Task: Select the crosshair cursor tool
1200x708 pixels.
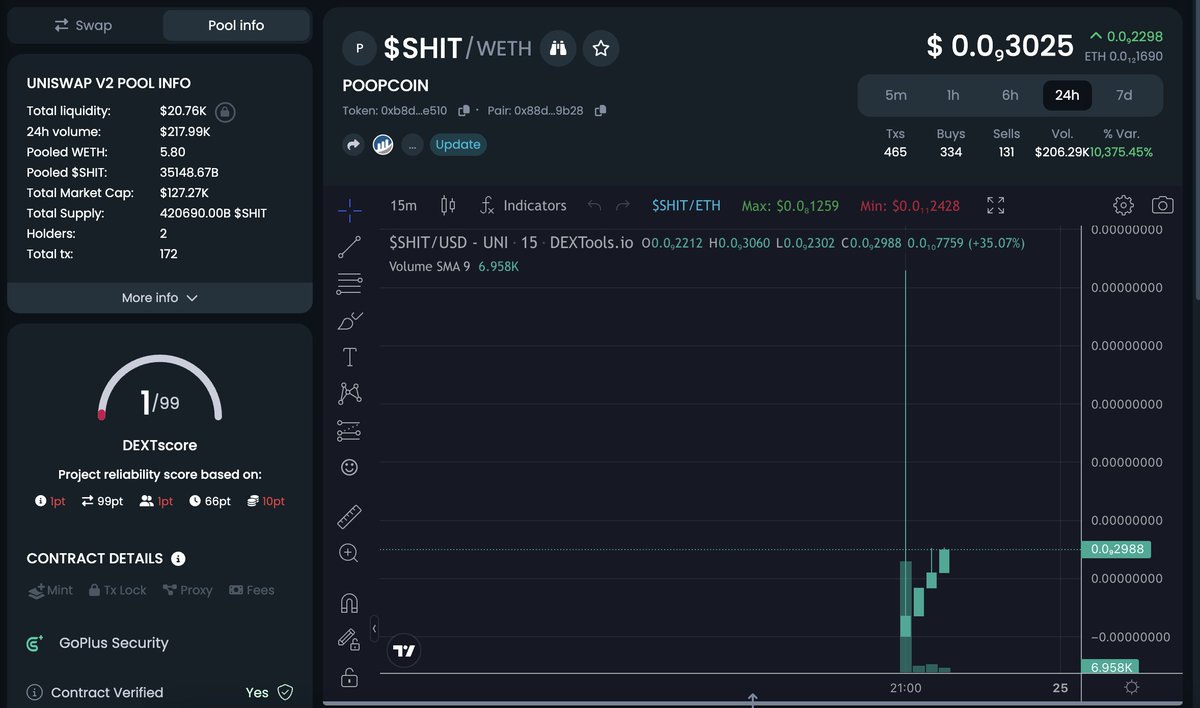Action: (349, 208)
